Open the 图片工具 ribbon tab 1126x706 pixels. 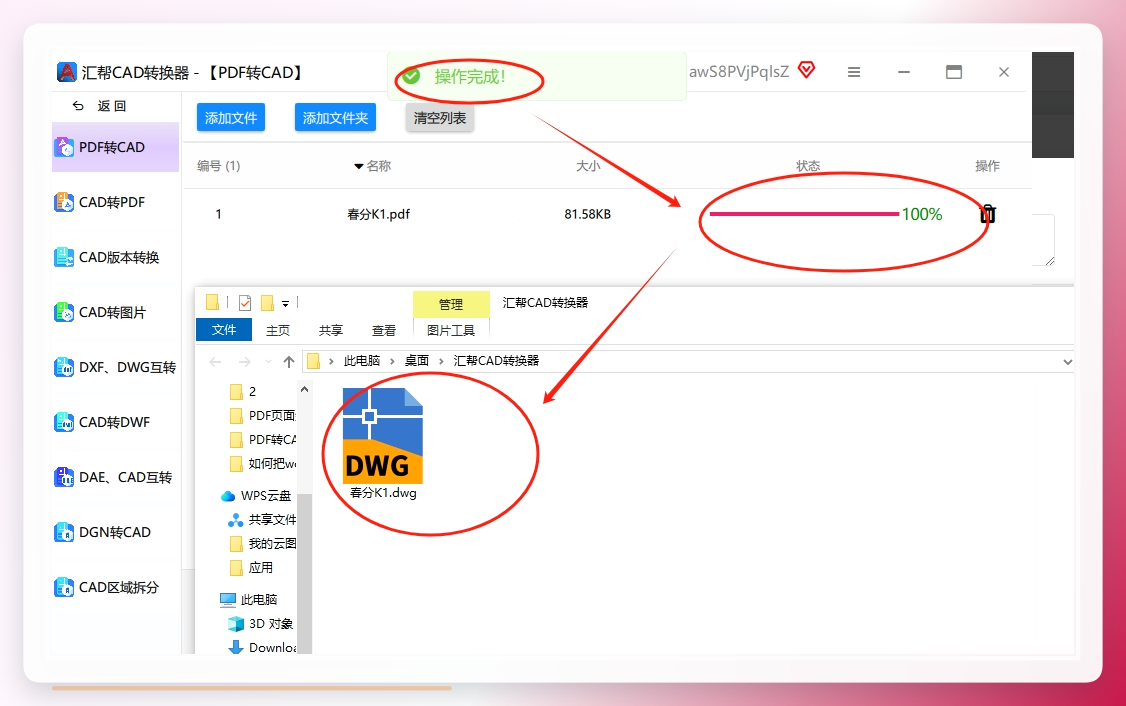coord(451,330)
